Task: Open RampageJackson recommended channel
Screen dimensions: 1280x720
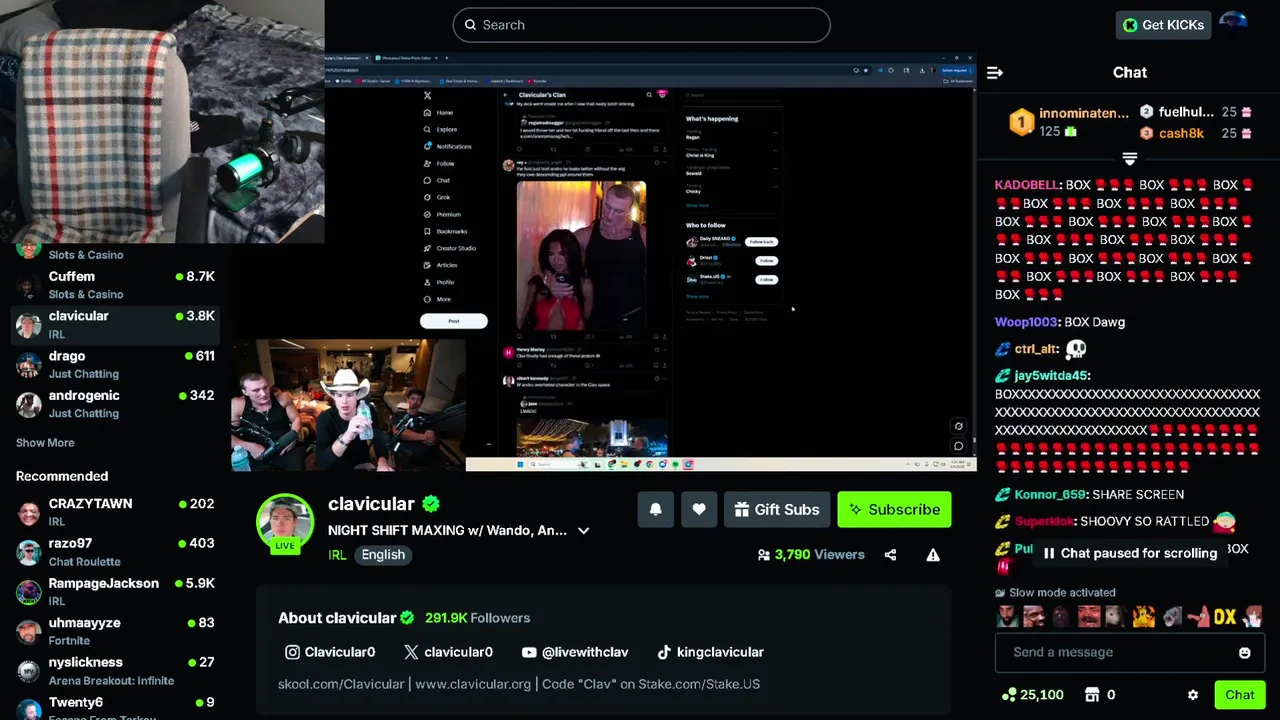Action: tap(116, 591)
